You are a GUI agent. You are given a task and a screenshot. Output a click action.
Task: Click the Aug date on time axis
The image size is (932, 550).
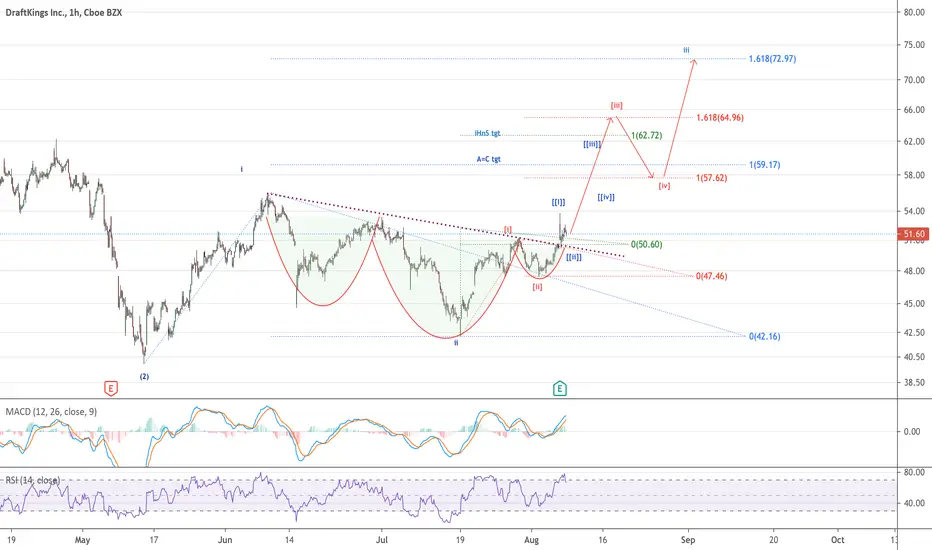pos(531,540)
